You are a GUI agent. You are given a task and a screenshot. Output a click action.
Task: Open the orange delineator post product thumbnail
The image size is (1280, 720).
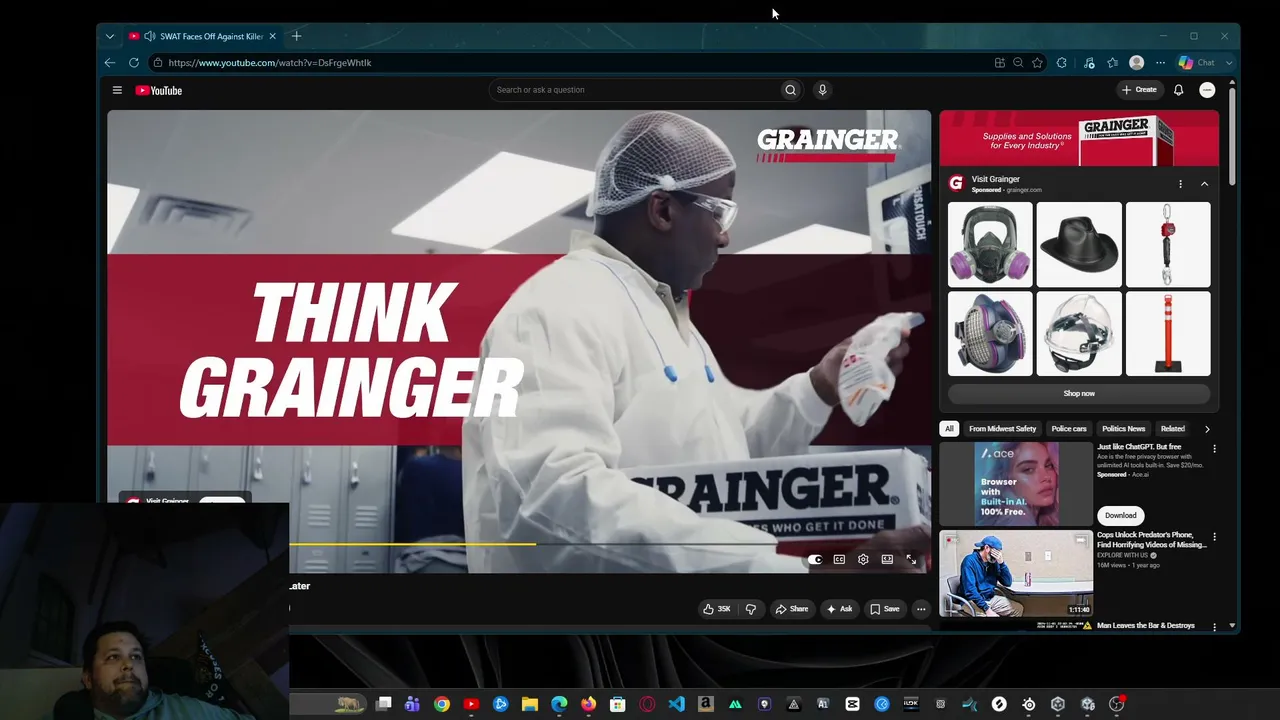1168,334
